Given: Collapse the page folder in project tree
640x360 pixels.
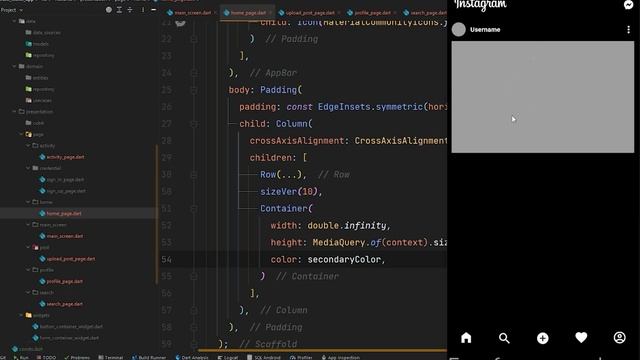Looking at the screenshot, I should point(21,134).
